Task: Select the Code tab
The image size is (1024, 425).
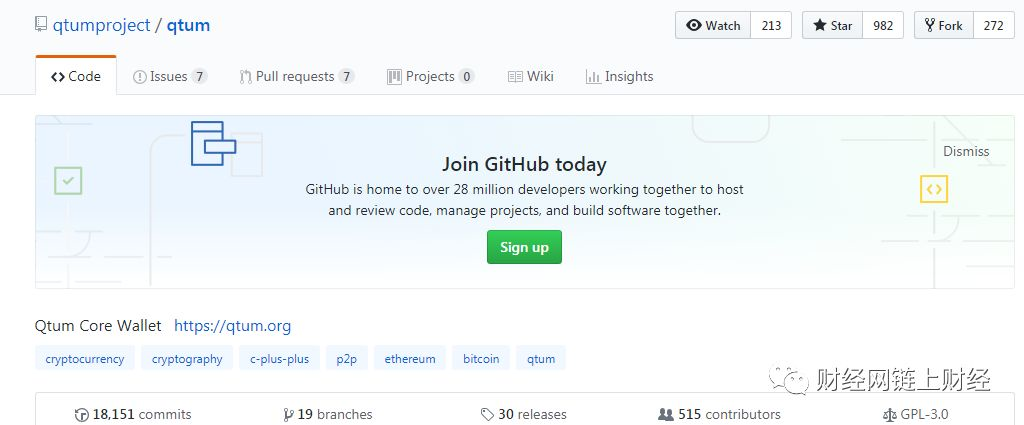Action: click(x=76, y=76)
